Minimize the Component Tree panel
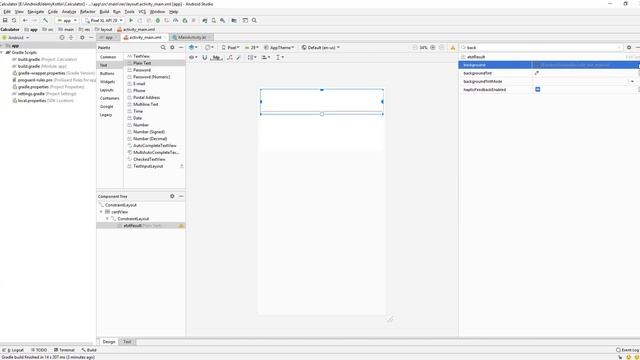Screen dimensions: 640x360 (181, 196)
